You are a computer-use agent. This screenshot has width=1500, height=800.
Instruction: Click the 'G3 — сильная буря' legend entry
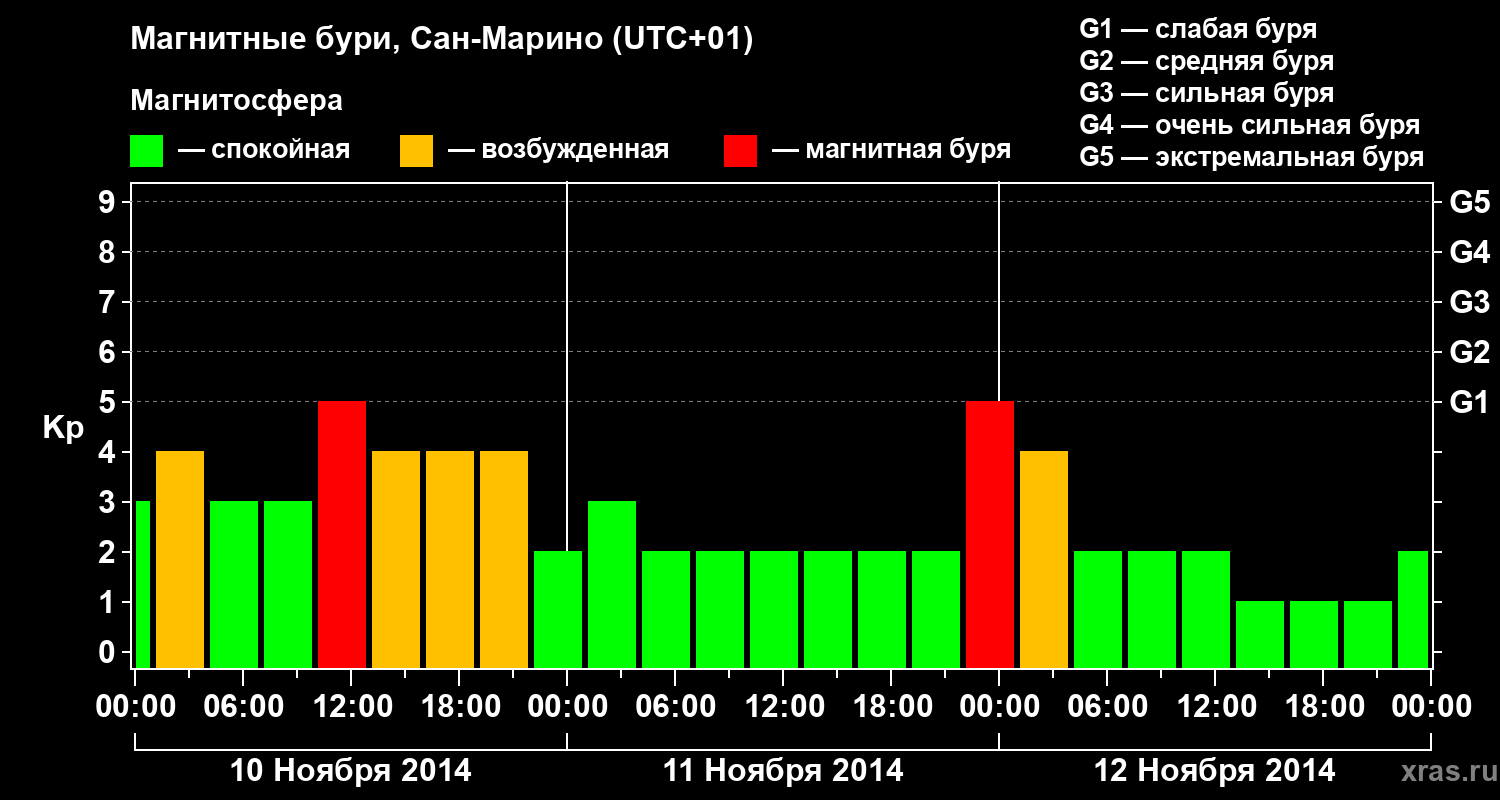click(x=1206, y=93)
